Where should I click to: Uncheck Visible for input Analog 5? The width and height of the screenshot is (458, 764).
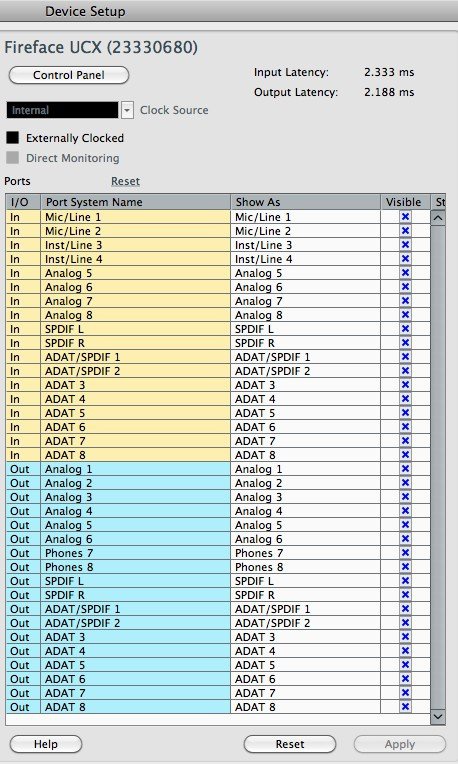coord(405,273)
